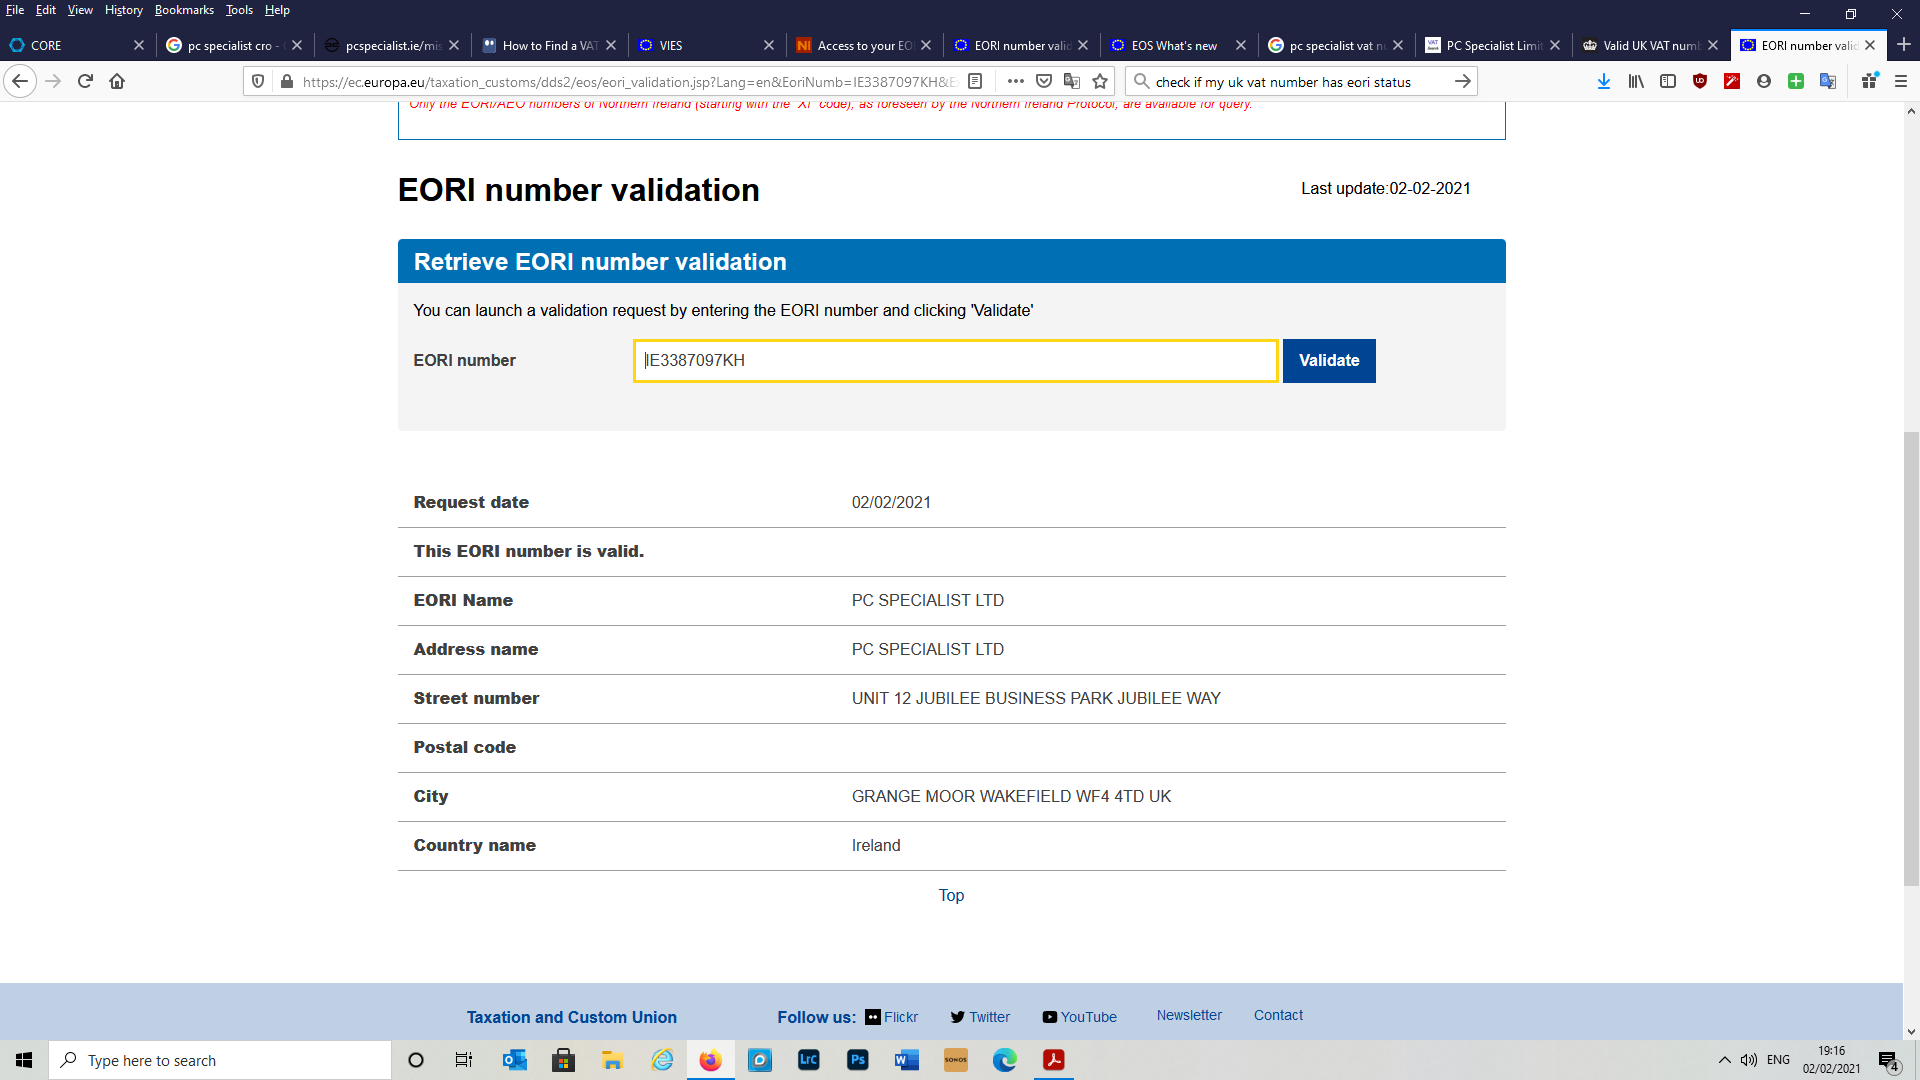Open the File menu

coord(15,10)
